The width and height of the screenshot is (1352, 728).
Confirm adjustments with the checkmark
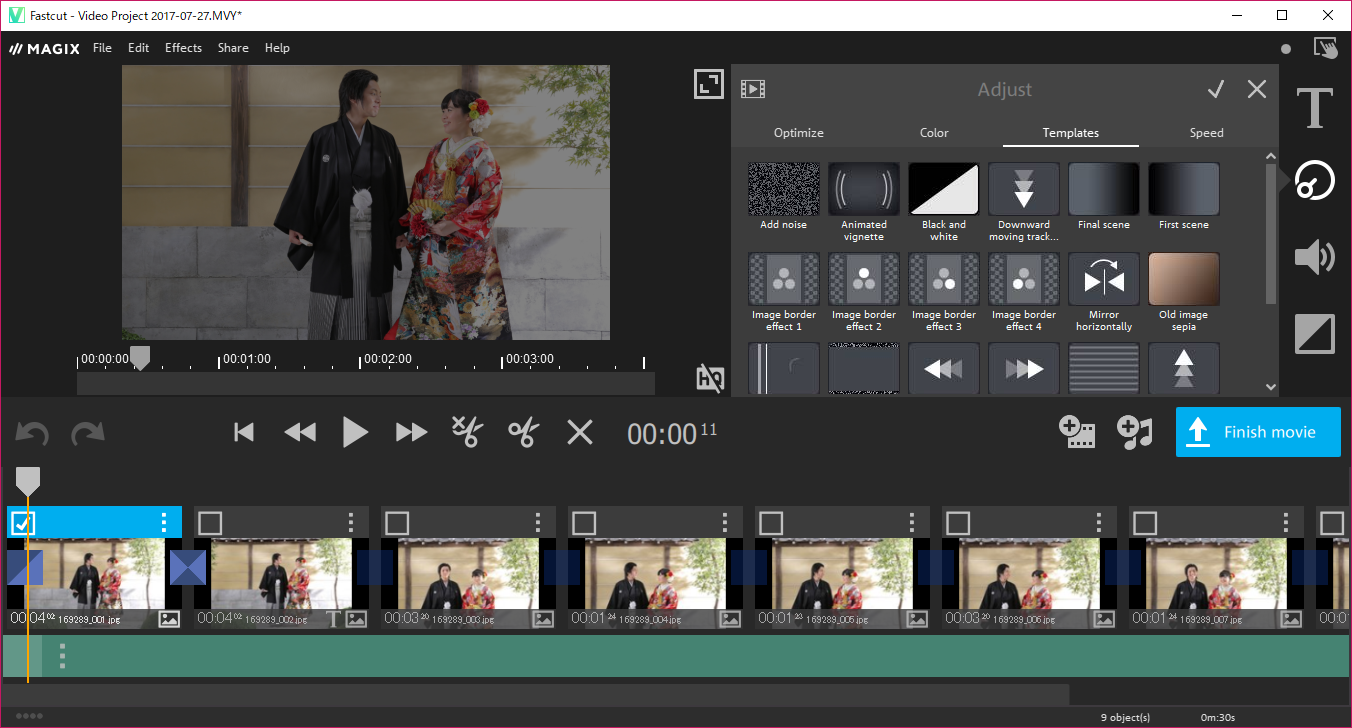(x=1216, y=89)
